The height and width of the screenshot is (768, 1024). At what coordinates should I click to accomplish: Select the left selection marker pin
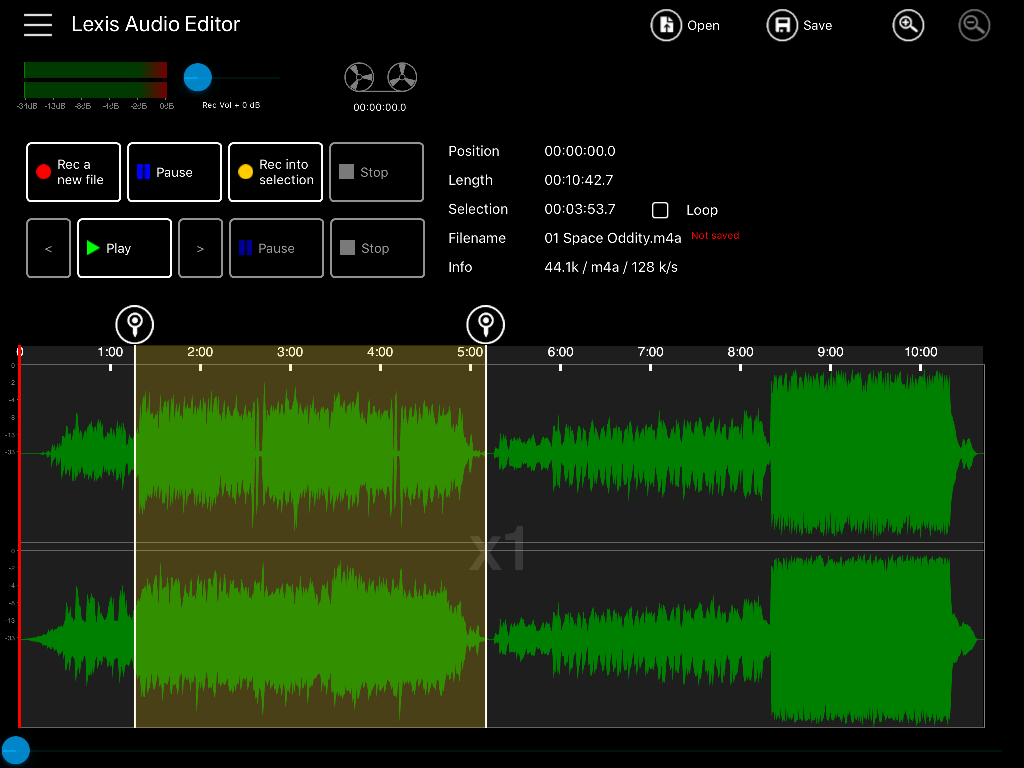(135, 324)
